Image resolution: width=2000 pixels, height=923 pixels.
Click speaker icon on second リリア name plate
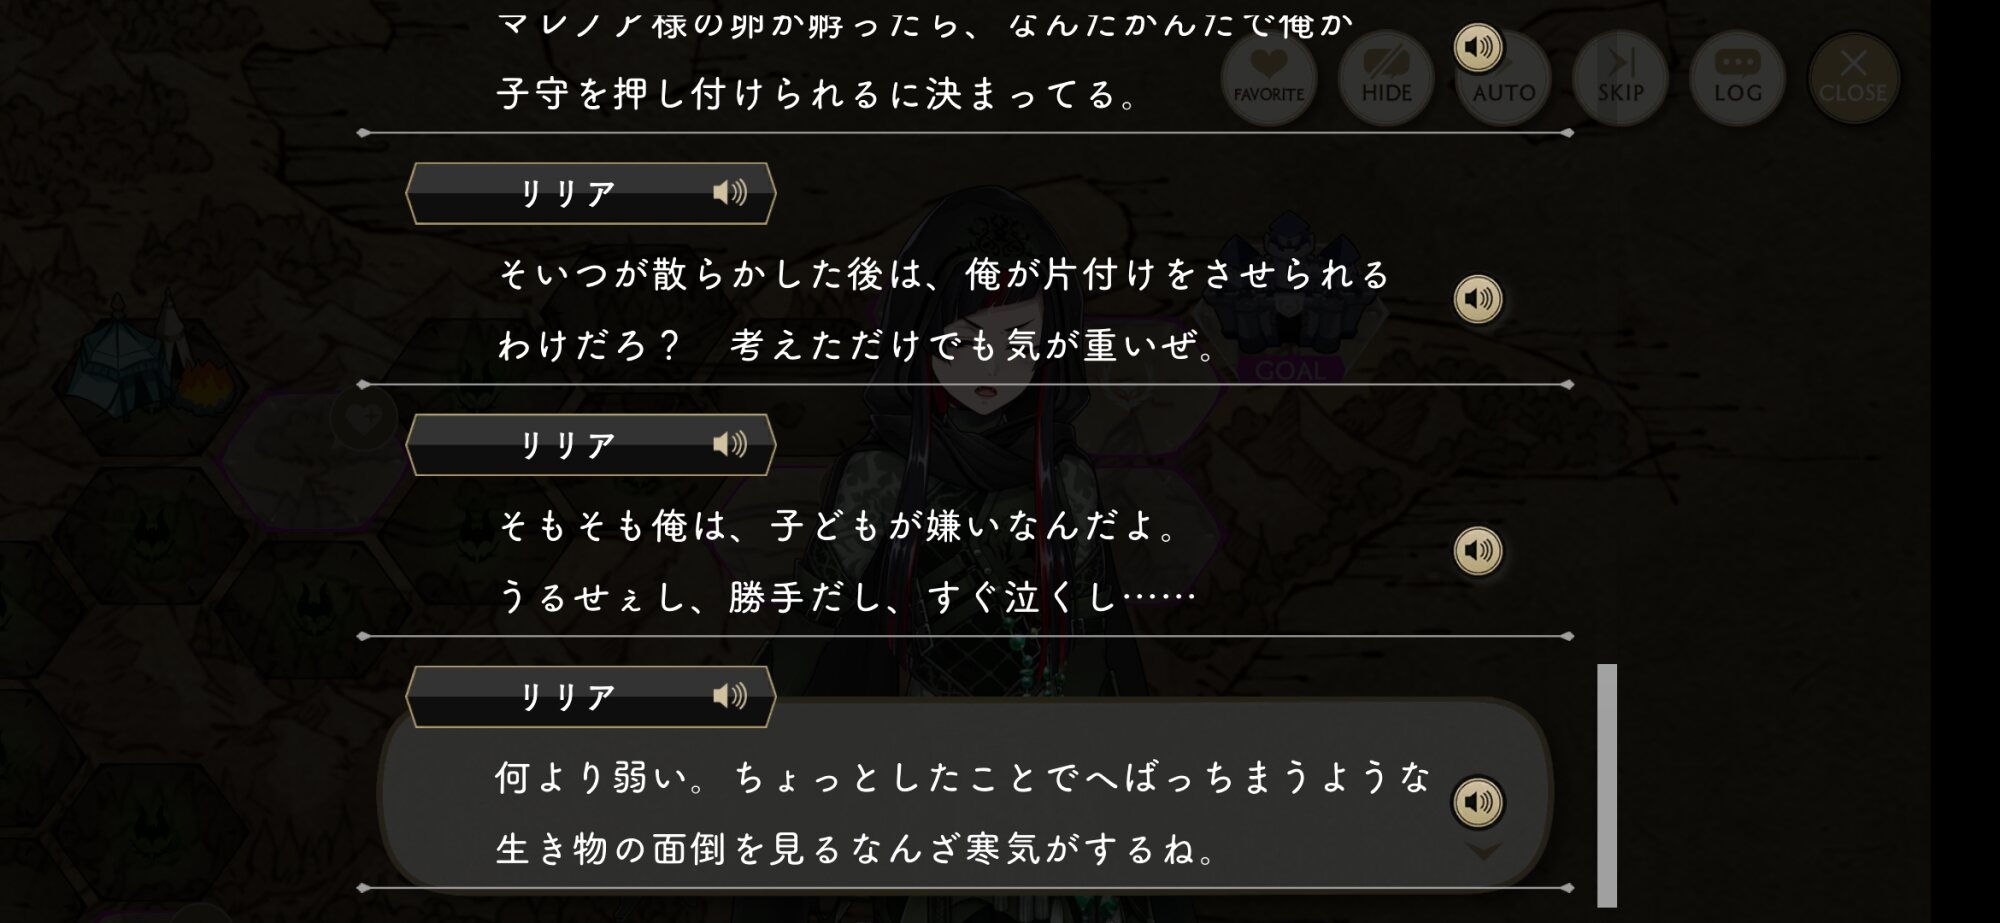[x=730, y=444]
